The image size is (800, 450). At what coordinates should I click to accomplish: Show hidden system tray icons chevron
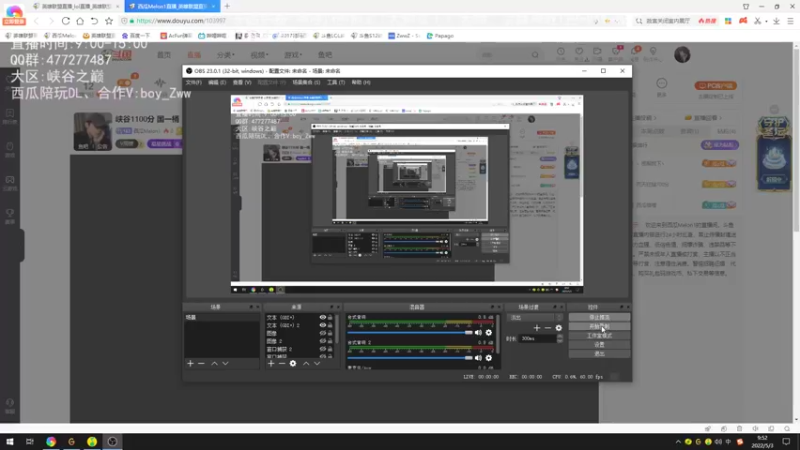[678, 442]
